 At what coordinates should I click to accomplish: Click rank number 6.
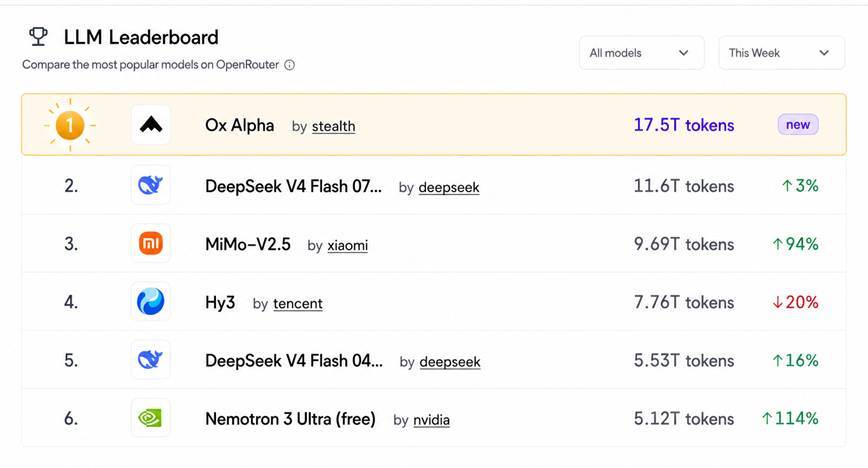71,418
